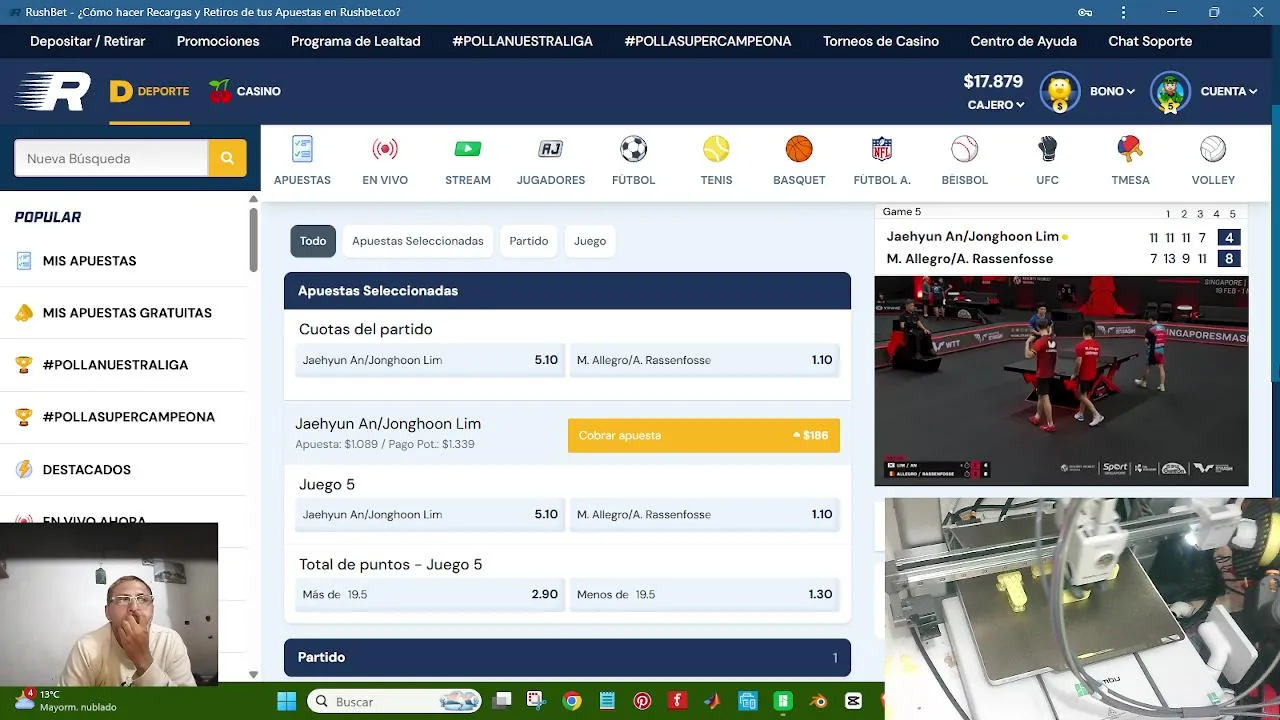Open Blender from the taskbar
This screenshot has height=720, width=1280.
(818, 701)
